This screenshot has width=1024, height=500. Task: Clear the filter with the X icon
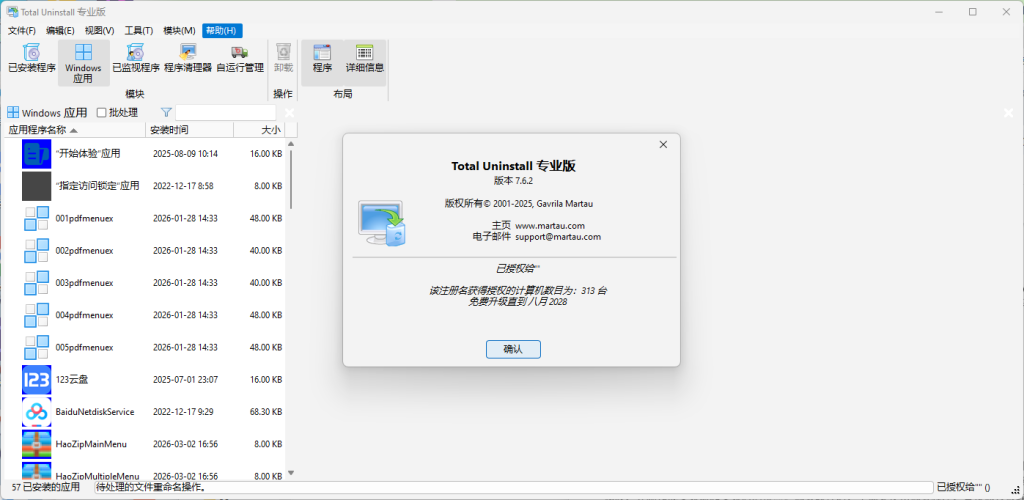289,113
